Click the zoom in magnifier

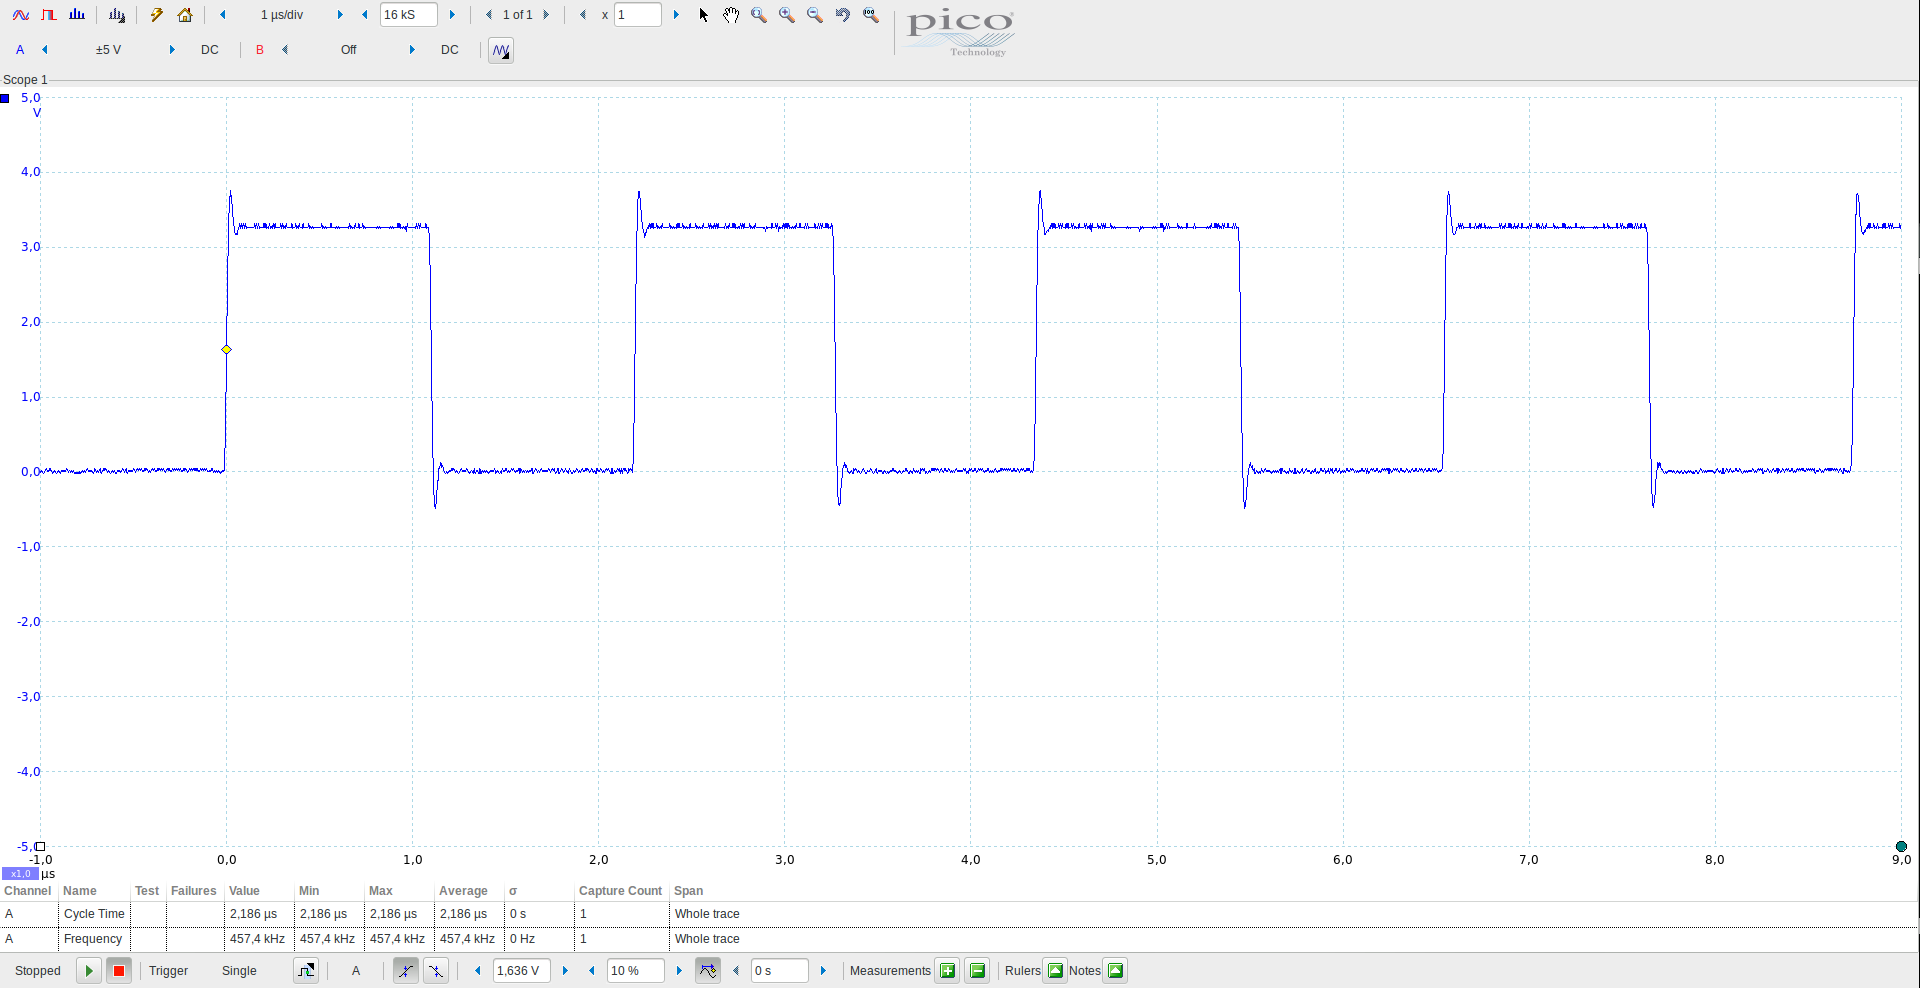(787, 15)
